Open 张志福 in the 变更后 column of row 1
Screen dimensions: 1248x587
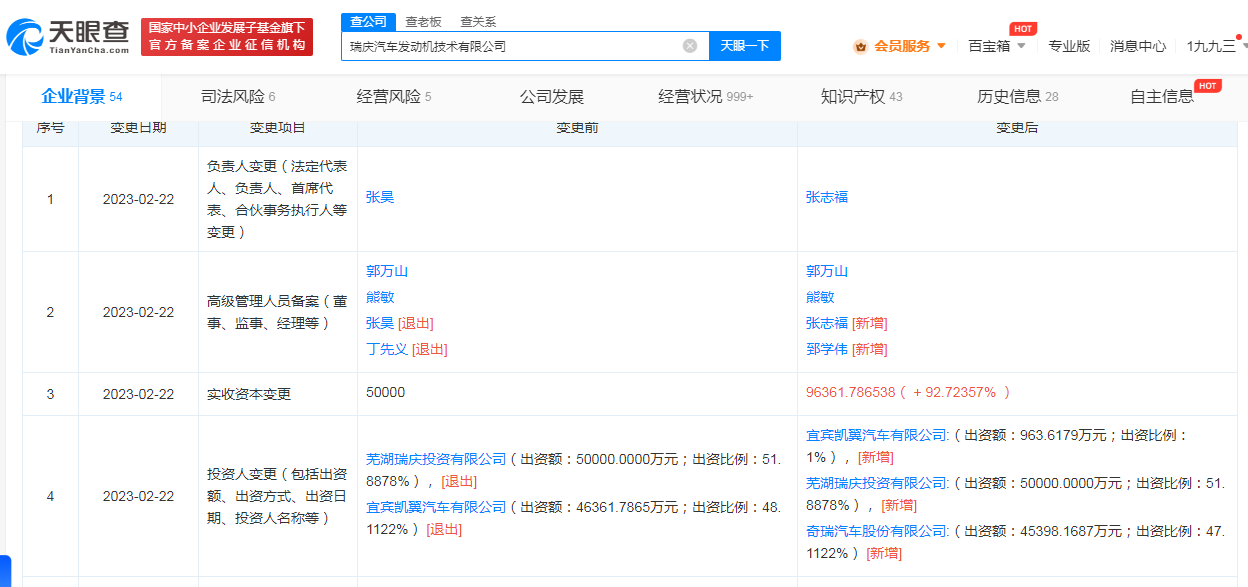click(827, 198)
